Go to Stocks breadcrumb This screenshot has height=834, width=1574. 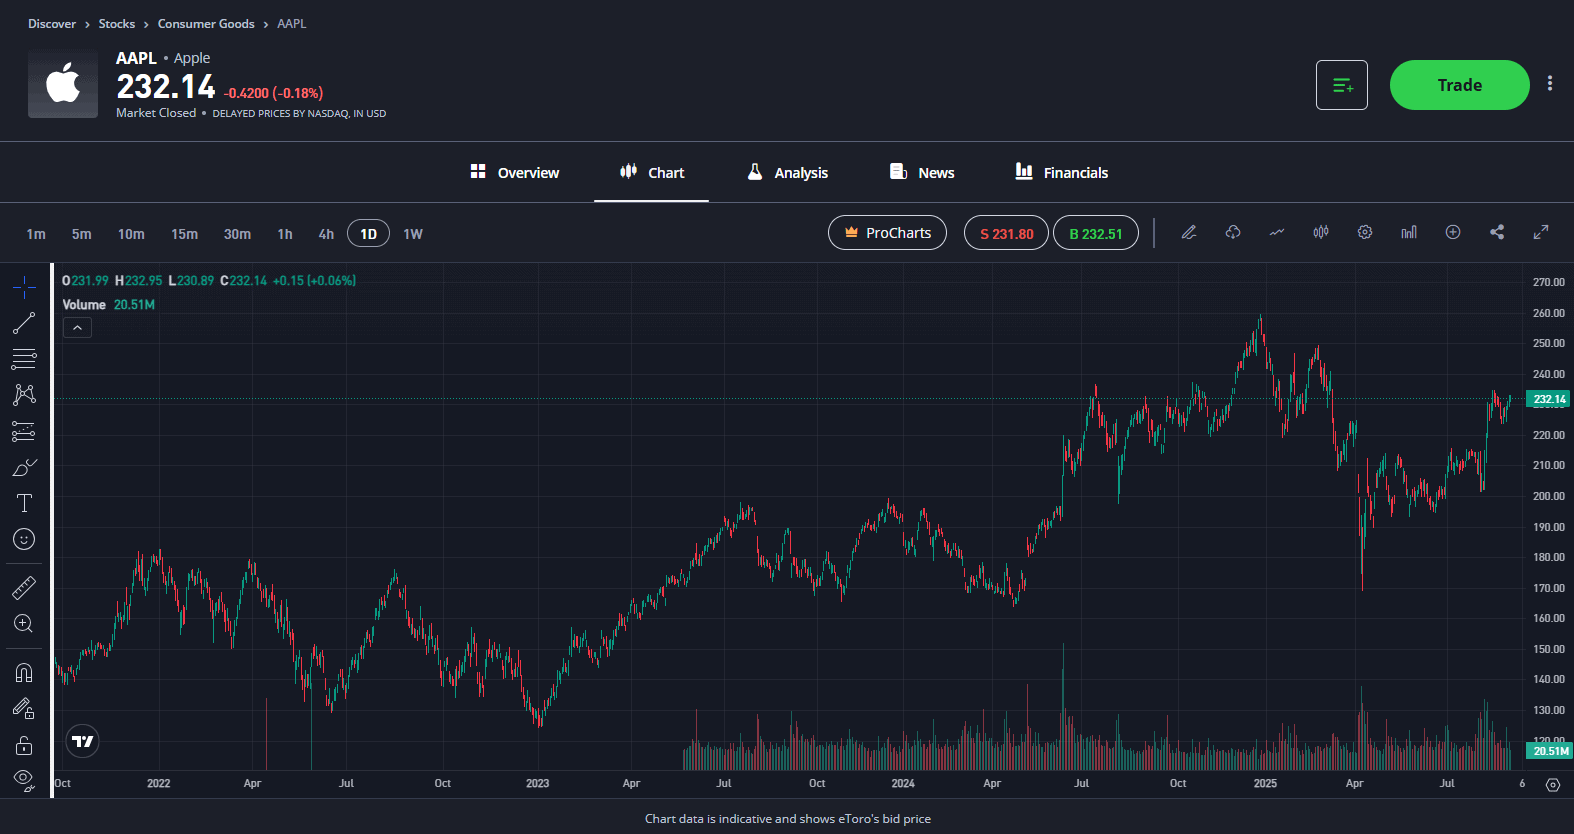(117, 24)
